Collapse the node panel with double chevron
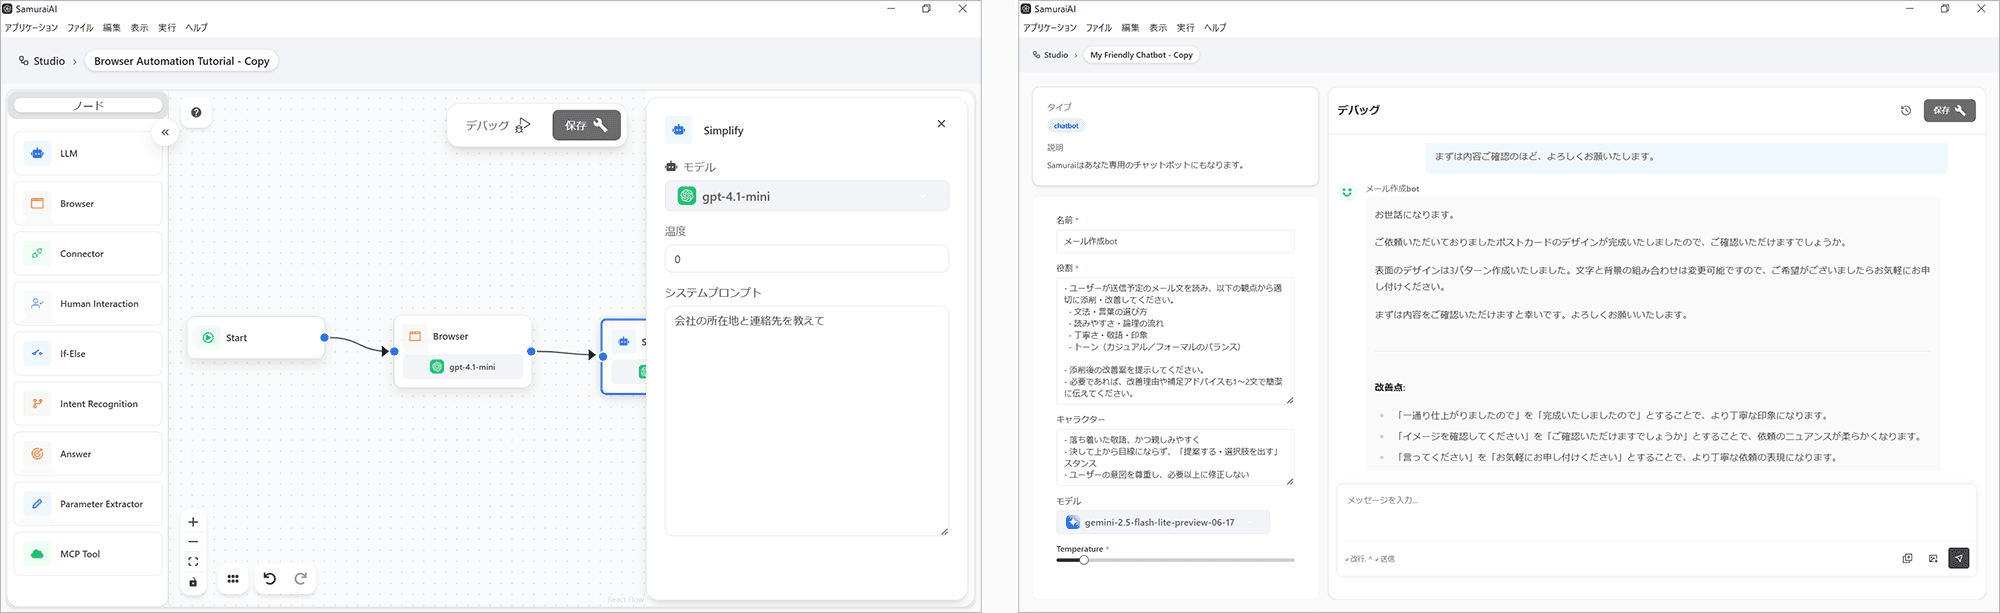The width and height of the screenshot is (2000, 613). click(165, 132)
